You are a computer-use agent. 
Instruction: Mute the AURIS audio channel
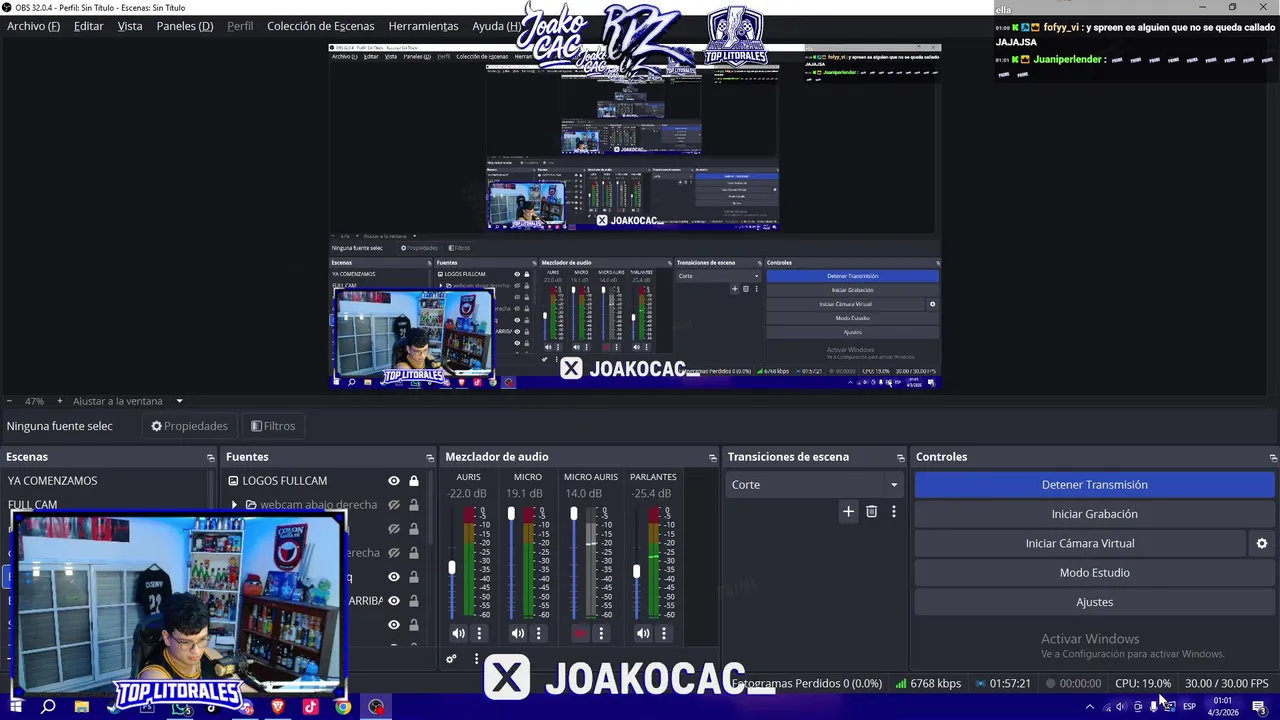click(x=458, y=633)
